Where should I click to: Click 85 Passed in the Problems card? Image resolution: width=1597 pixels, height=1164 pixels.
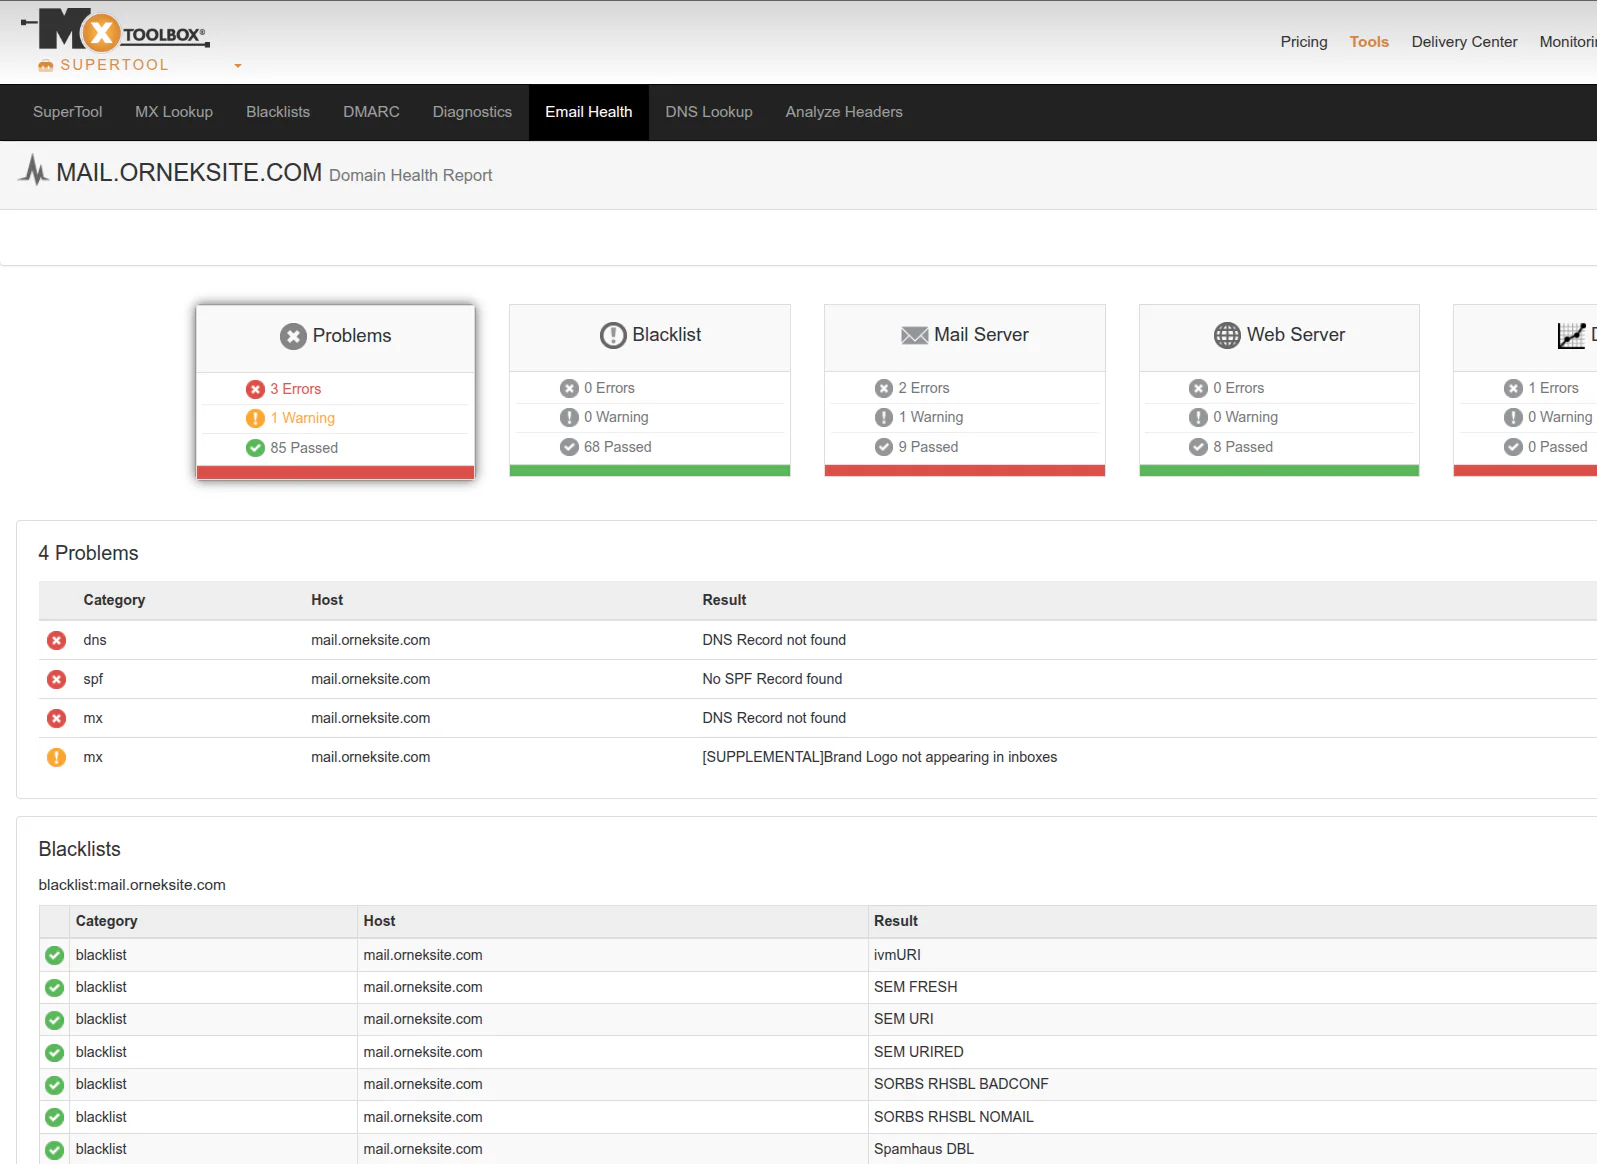[304, 448]
